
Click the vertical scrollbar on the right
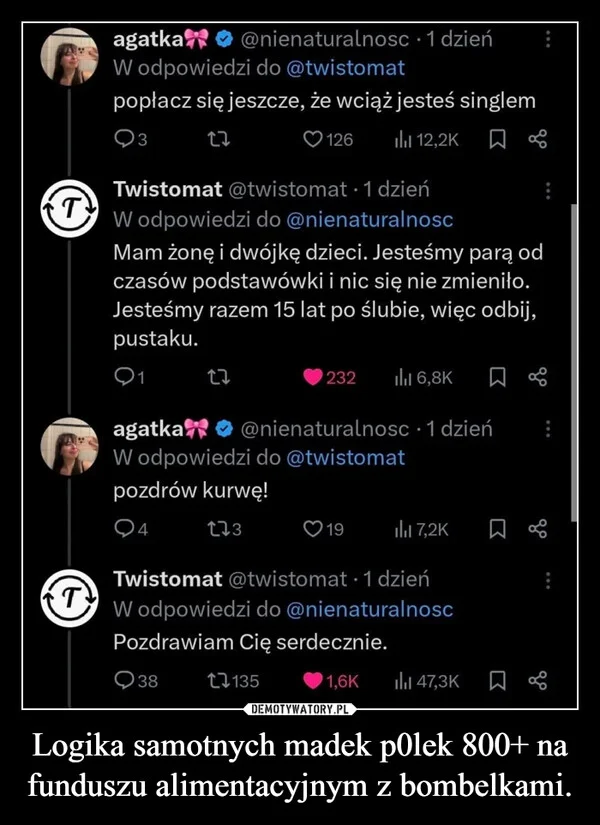(x=574, y=360)
